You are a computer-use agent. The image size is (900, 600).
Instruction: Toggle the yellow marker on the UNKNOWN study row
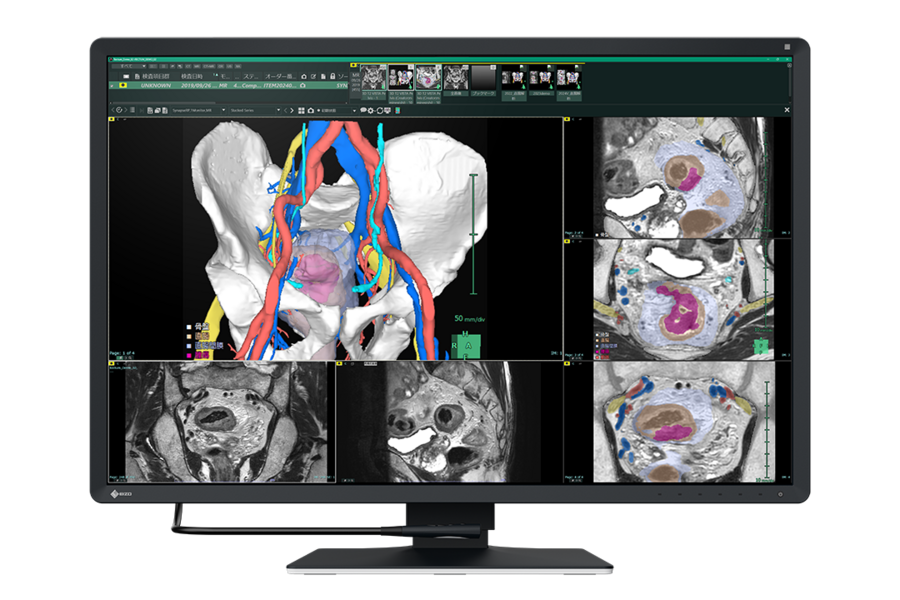(123, 85)
